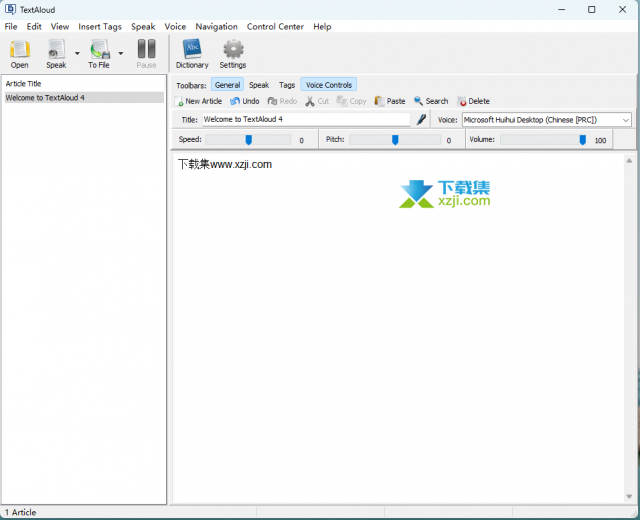Image resolution: width=640 pixels, height=520 pixels.
Task: Open the File menu
Action: click(11, 27)
